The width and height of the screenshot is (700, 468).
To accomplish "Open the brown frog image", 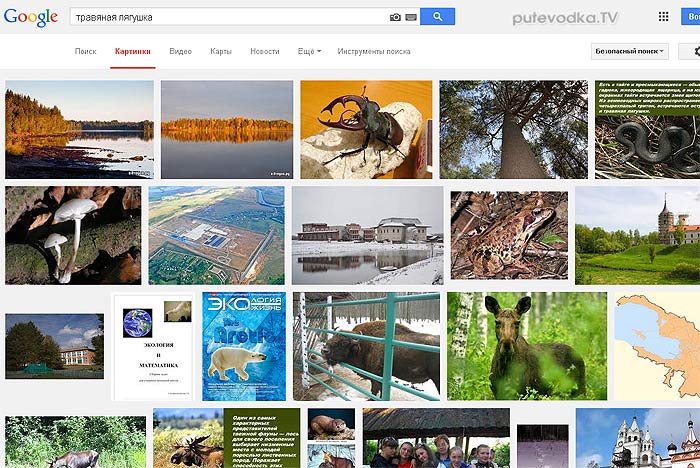I will click(509, 235).
